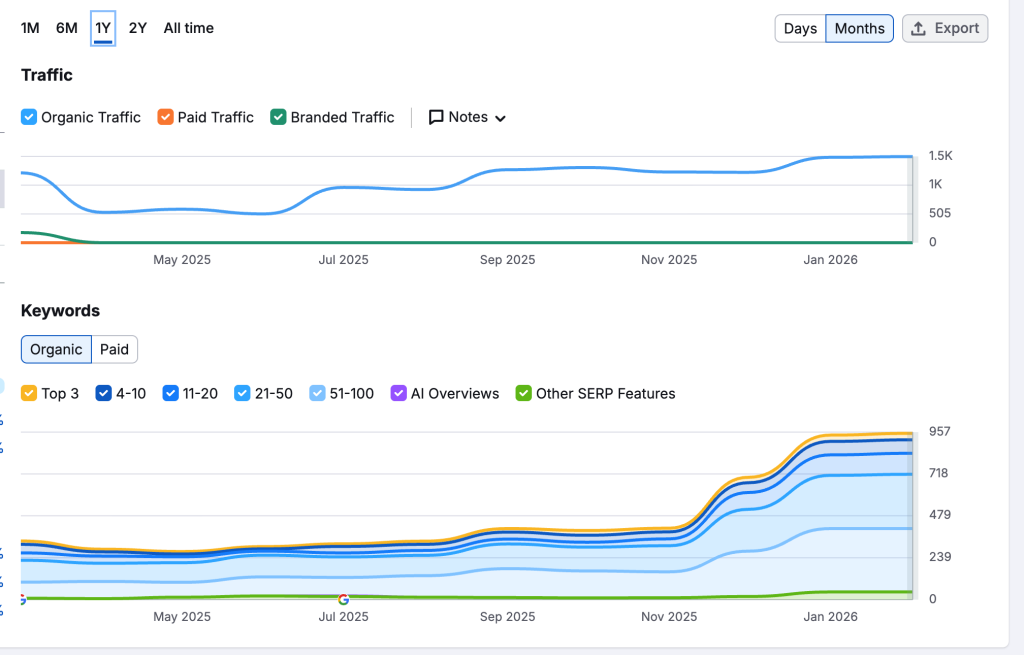Select the 1M time range tab
1024x655 pixels.
pyautogui.click(x=30, y=28)
